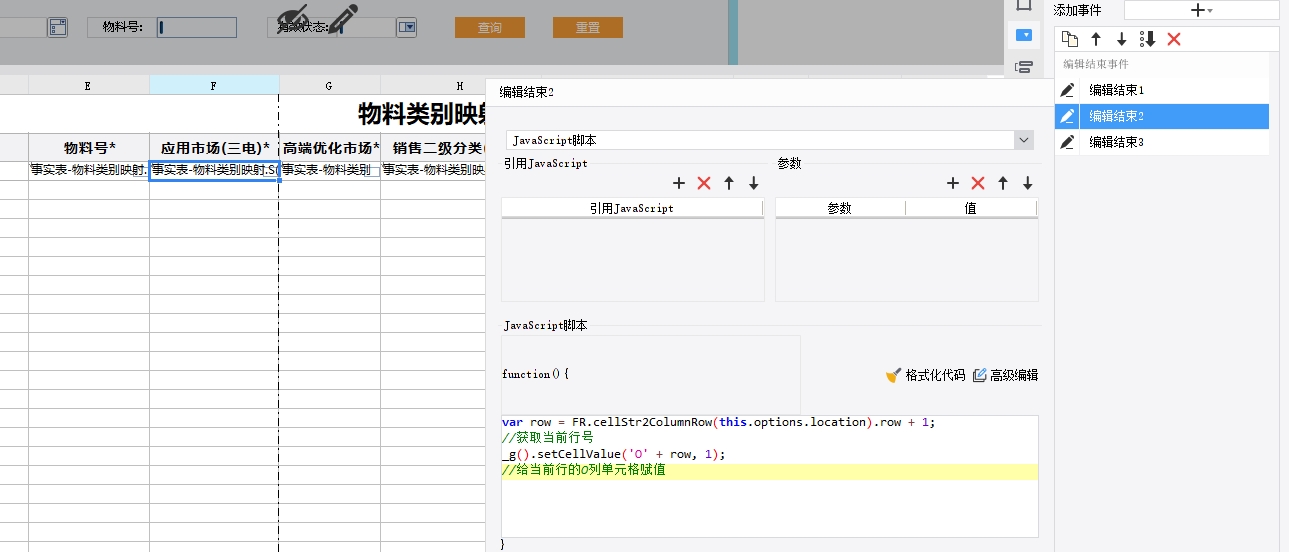Move selected event down in list
Screen dimensions: 1289x552
[x=1122, y=39]
